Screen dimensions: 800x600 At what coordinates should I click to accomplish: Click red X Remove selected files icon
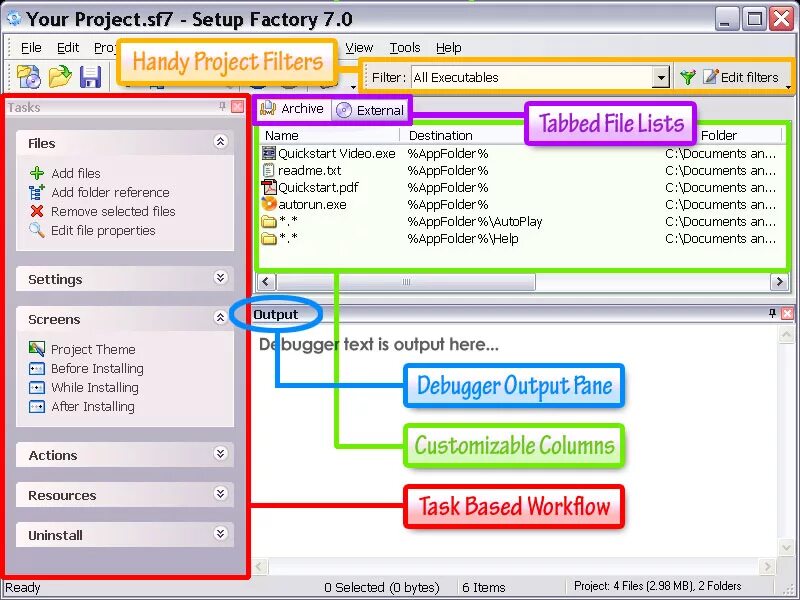(x=37, y=211)
